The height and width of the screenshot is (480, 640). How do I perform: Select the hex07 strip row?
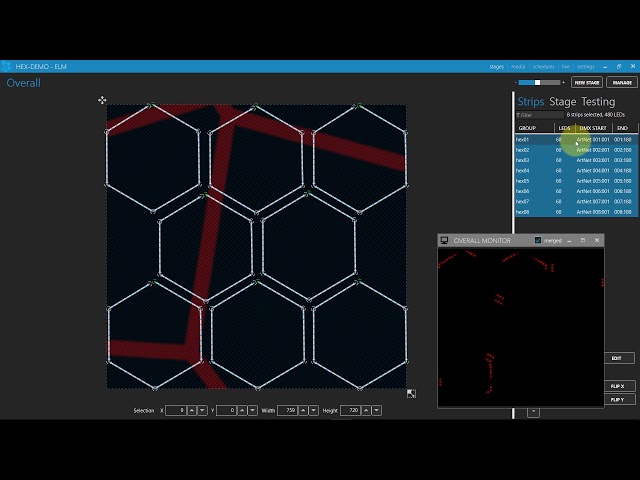click(x=576, y=202)
